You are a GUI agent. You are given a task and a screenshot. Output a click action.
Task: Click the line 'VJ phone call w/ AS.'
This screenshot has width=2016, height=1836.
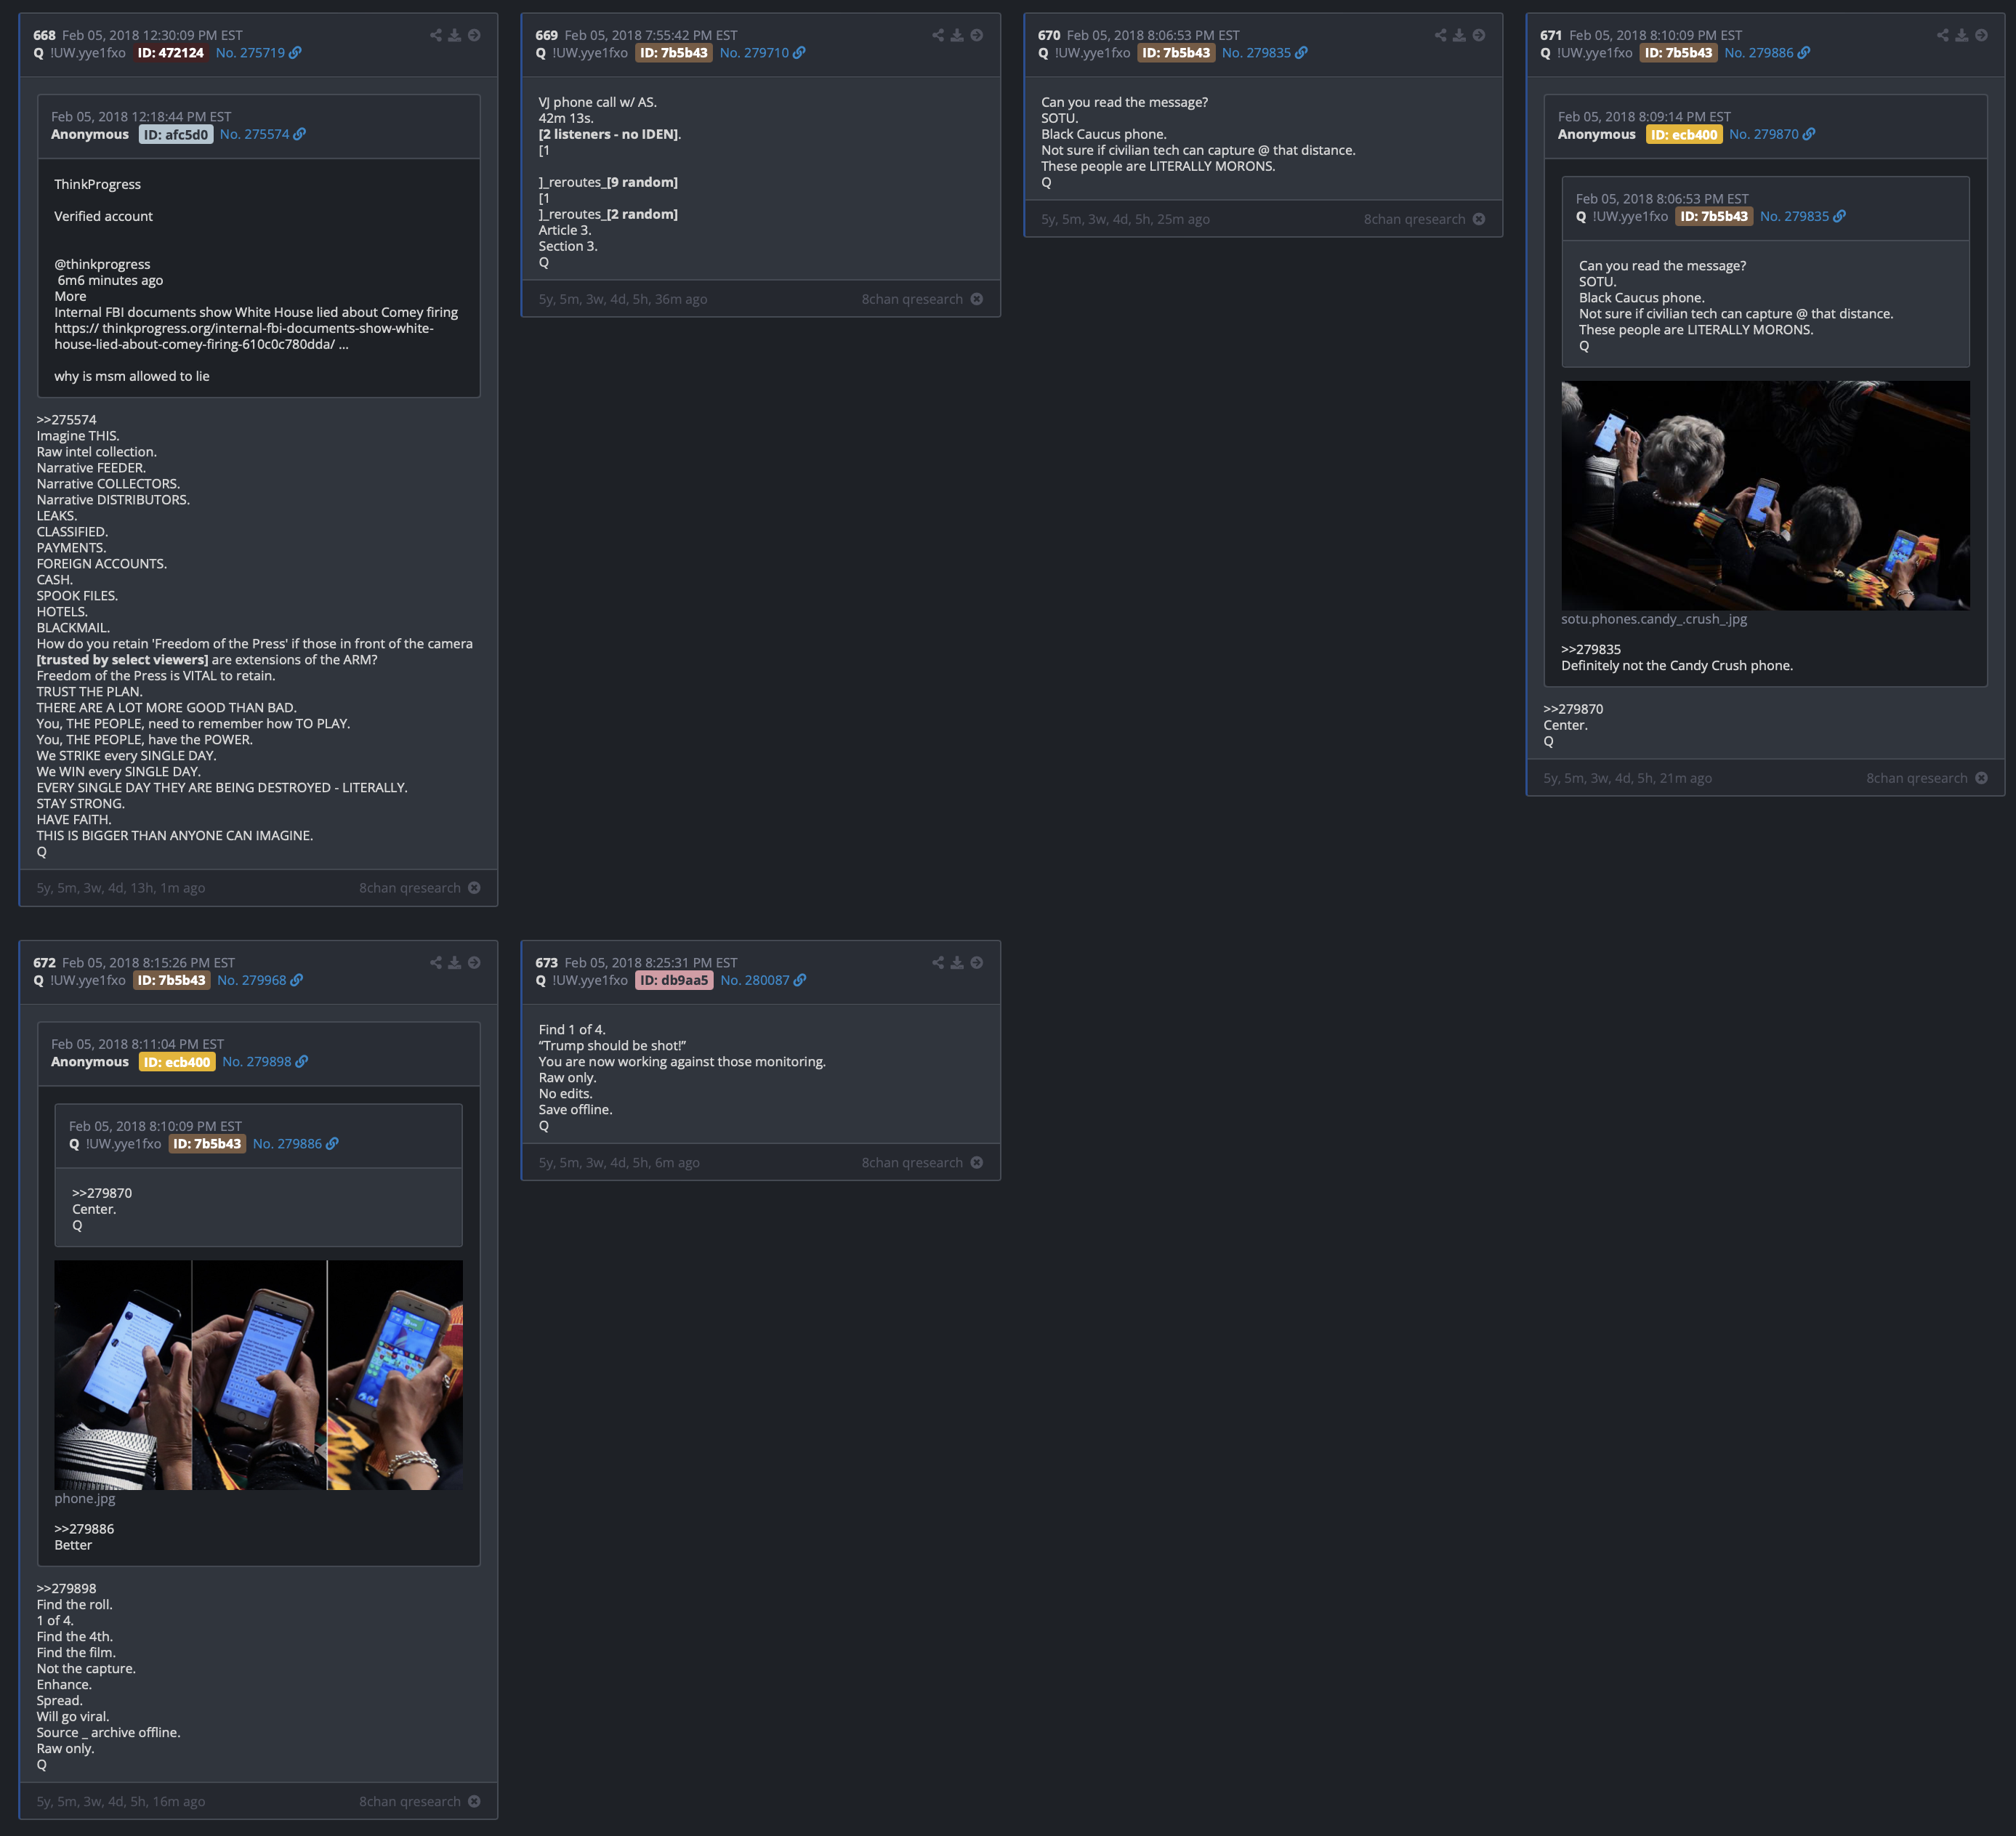click(x=598, y=102)
